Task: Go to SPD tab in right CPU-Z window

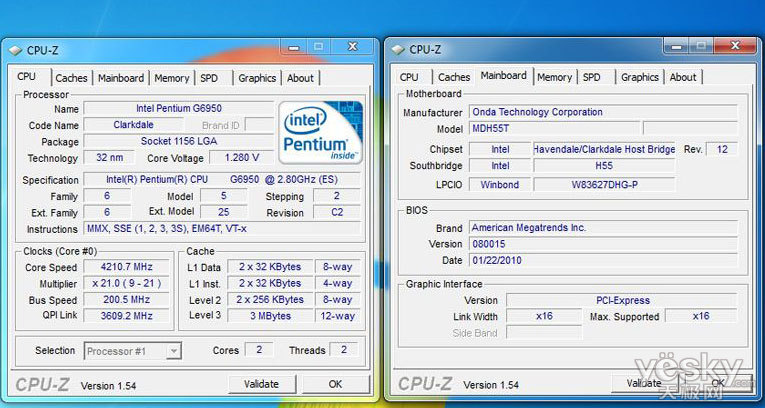Action: click(591, 77)
